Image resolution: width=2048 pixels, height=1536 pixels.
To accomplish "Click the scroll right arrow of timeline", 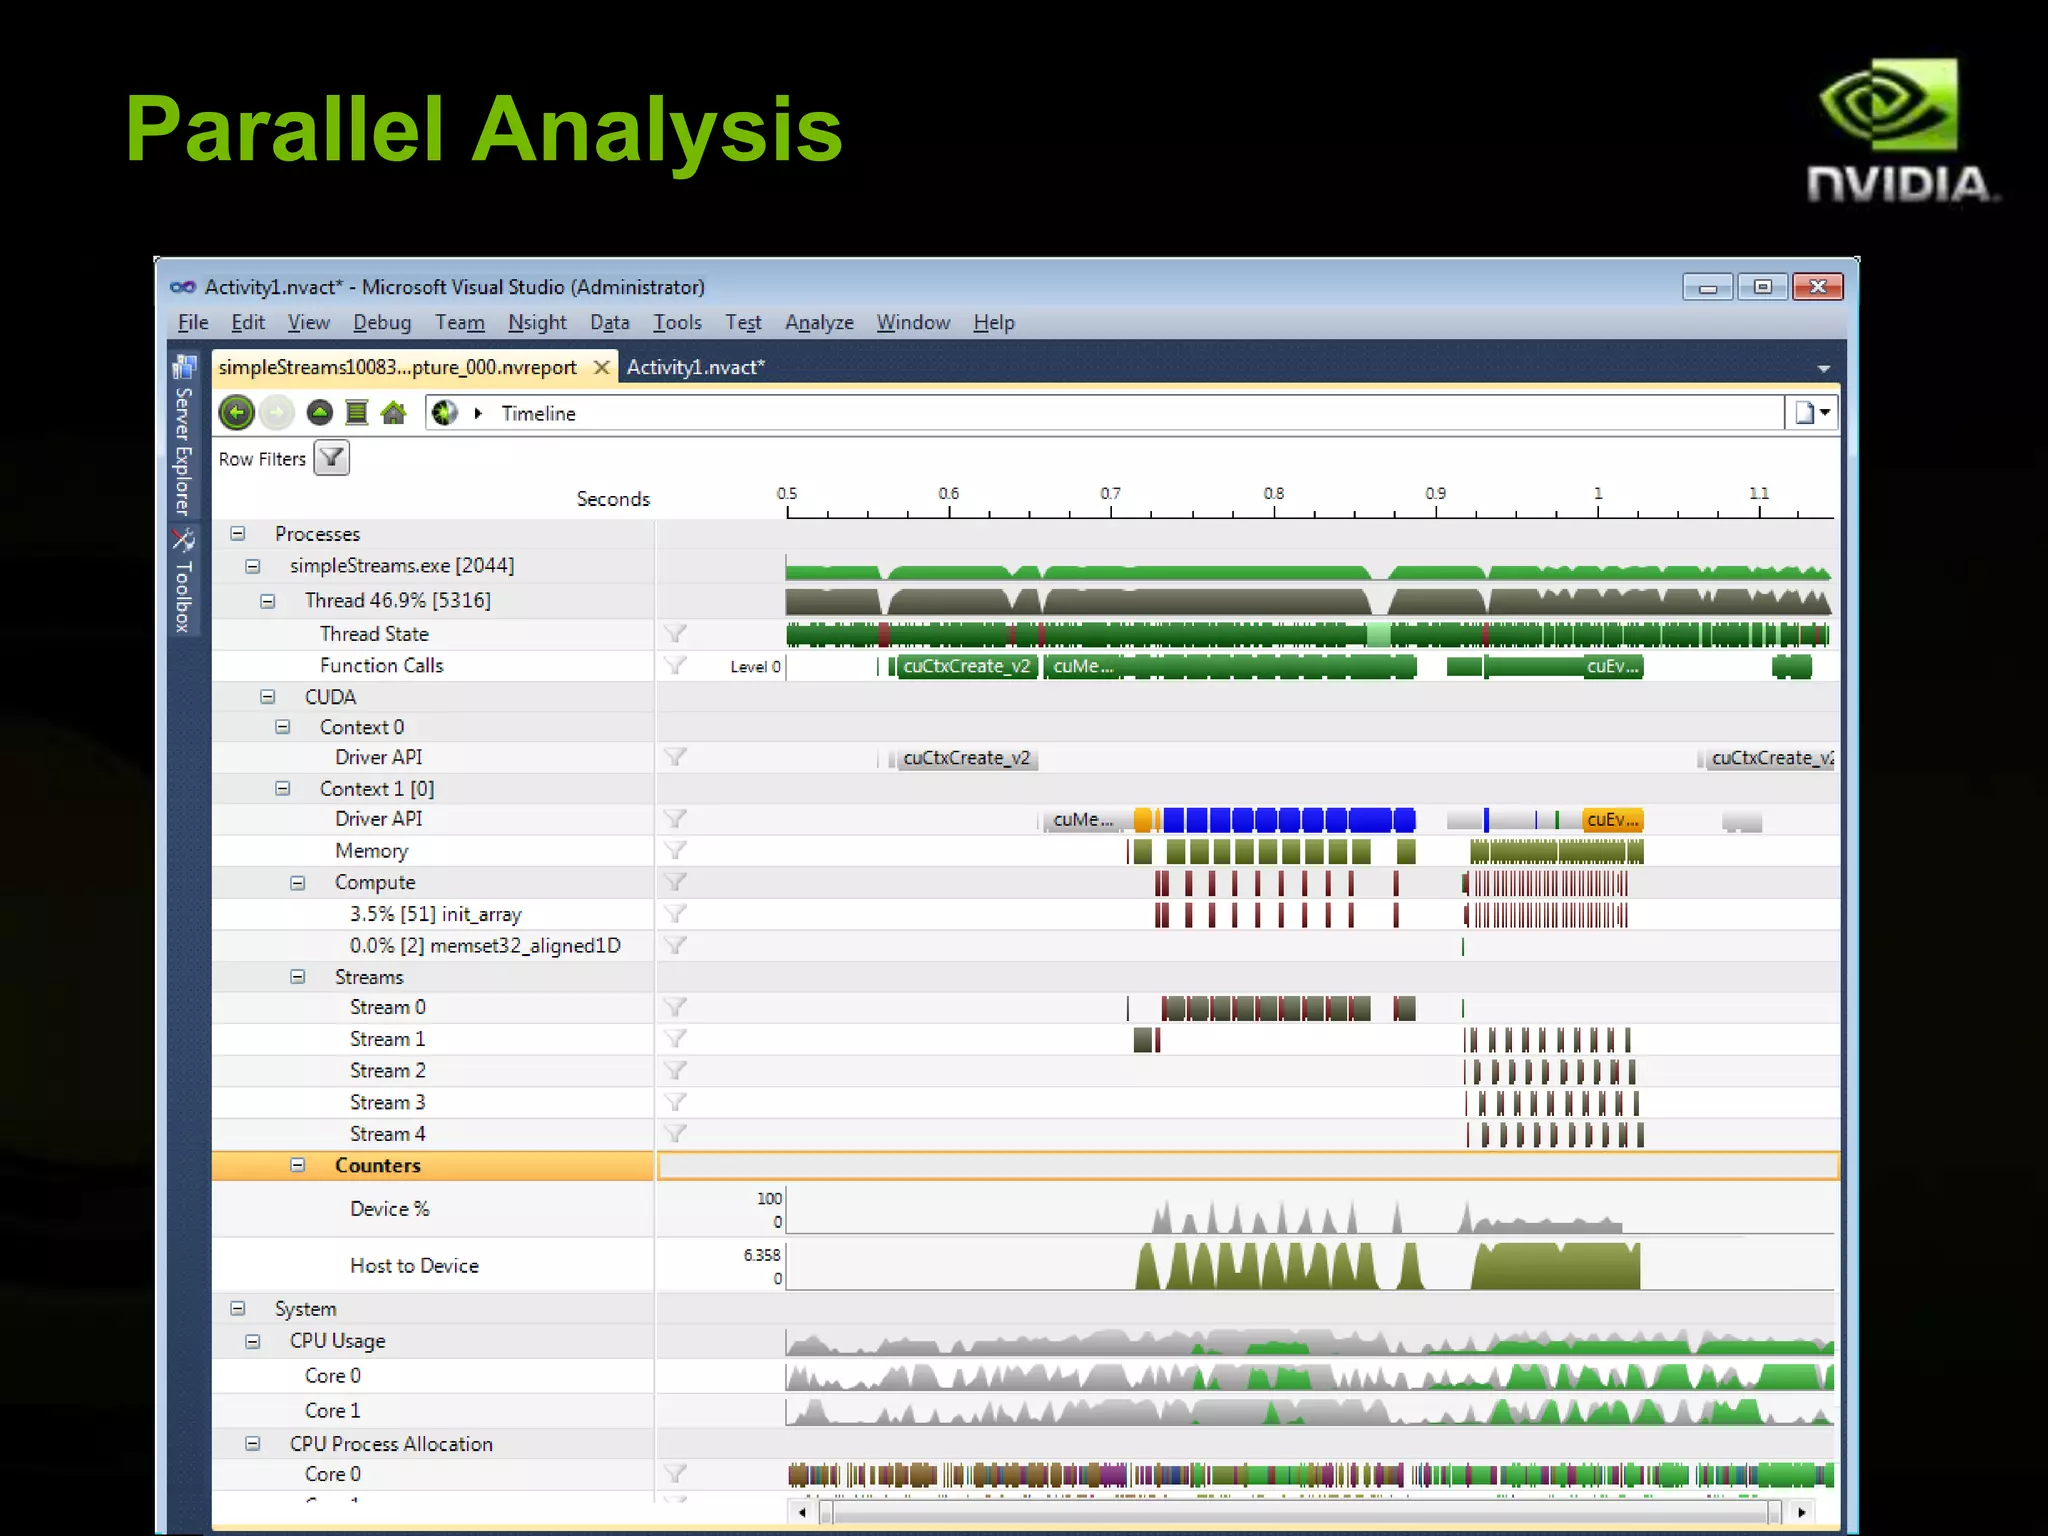I will 1802,1512.
